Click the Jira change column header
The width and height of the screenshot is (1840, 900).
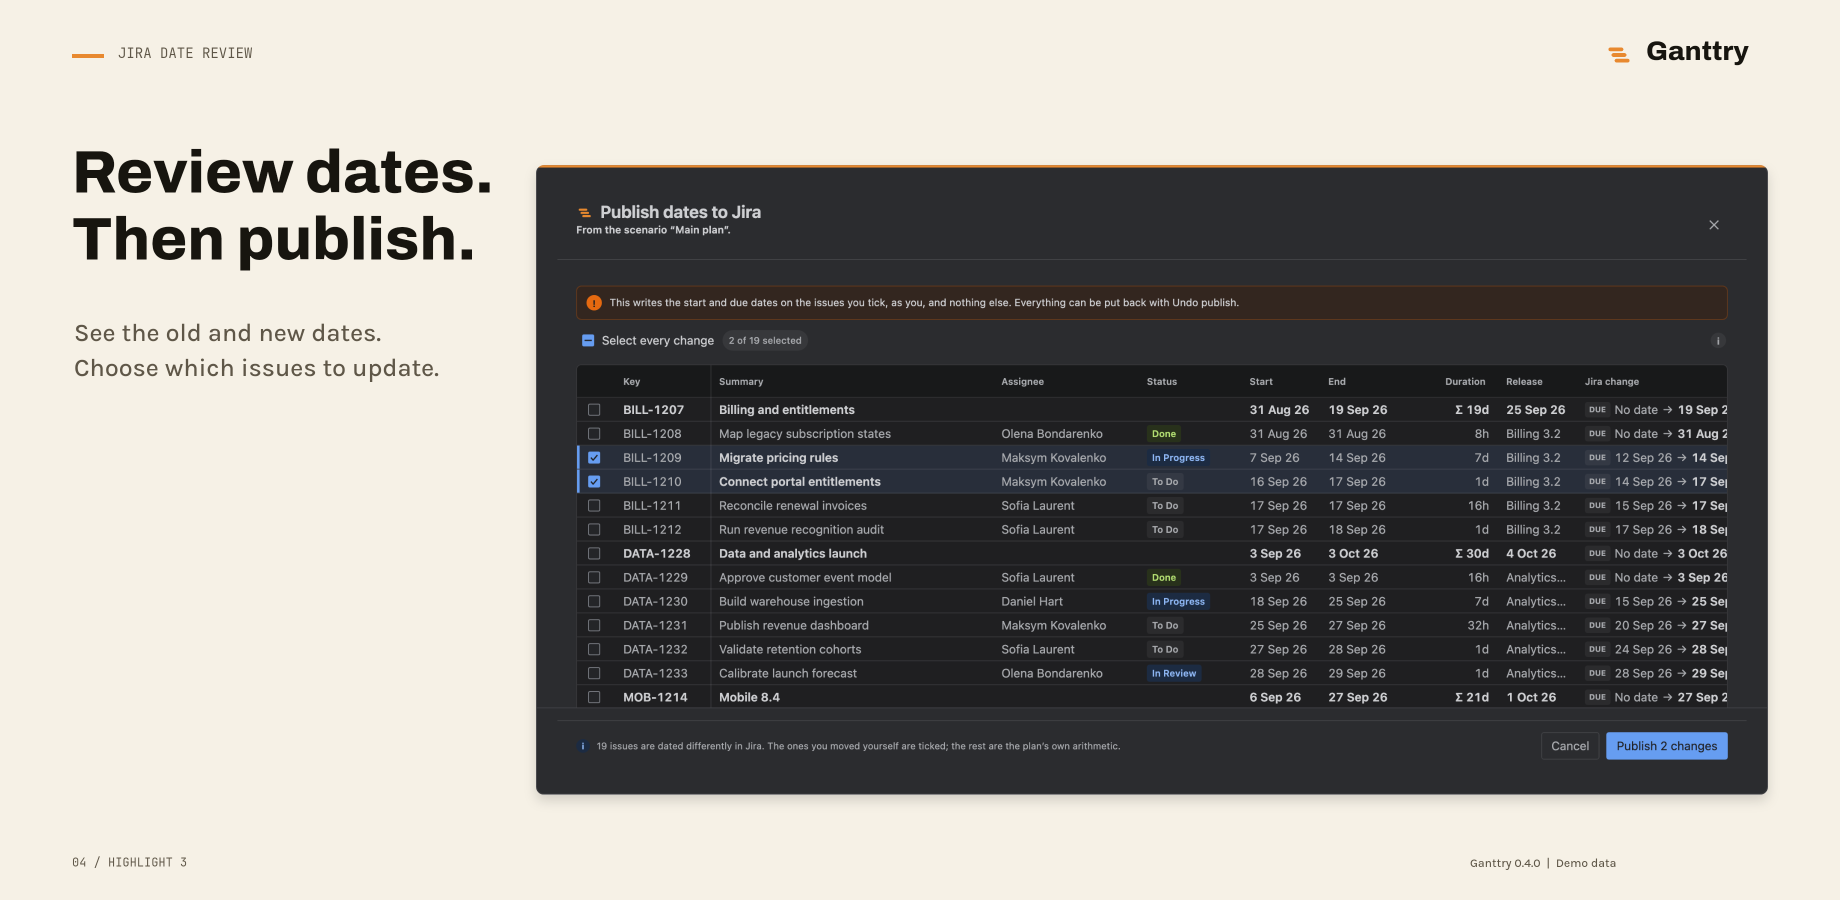[x=1612, y=382]
